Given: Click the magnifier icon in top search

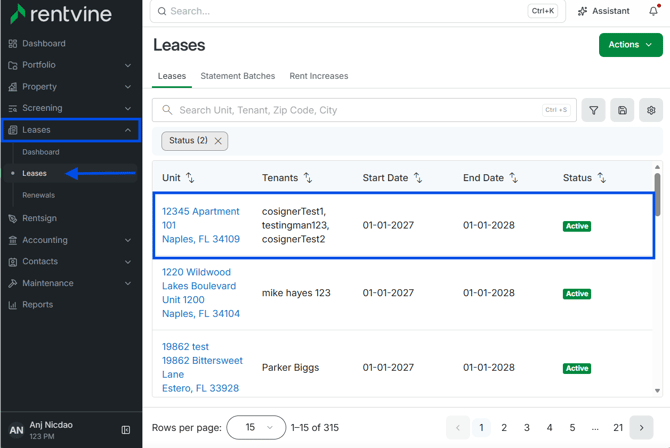Looking at the screenshot, I should 162,11.
